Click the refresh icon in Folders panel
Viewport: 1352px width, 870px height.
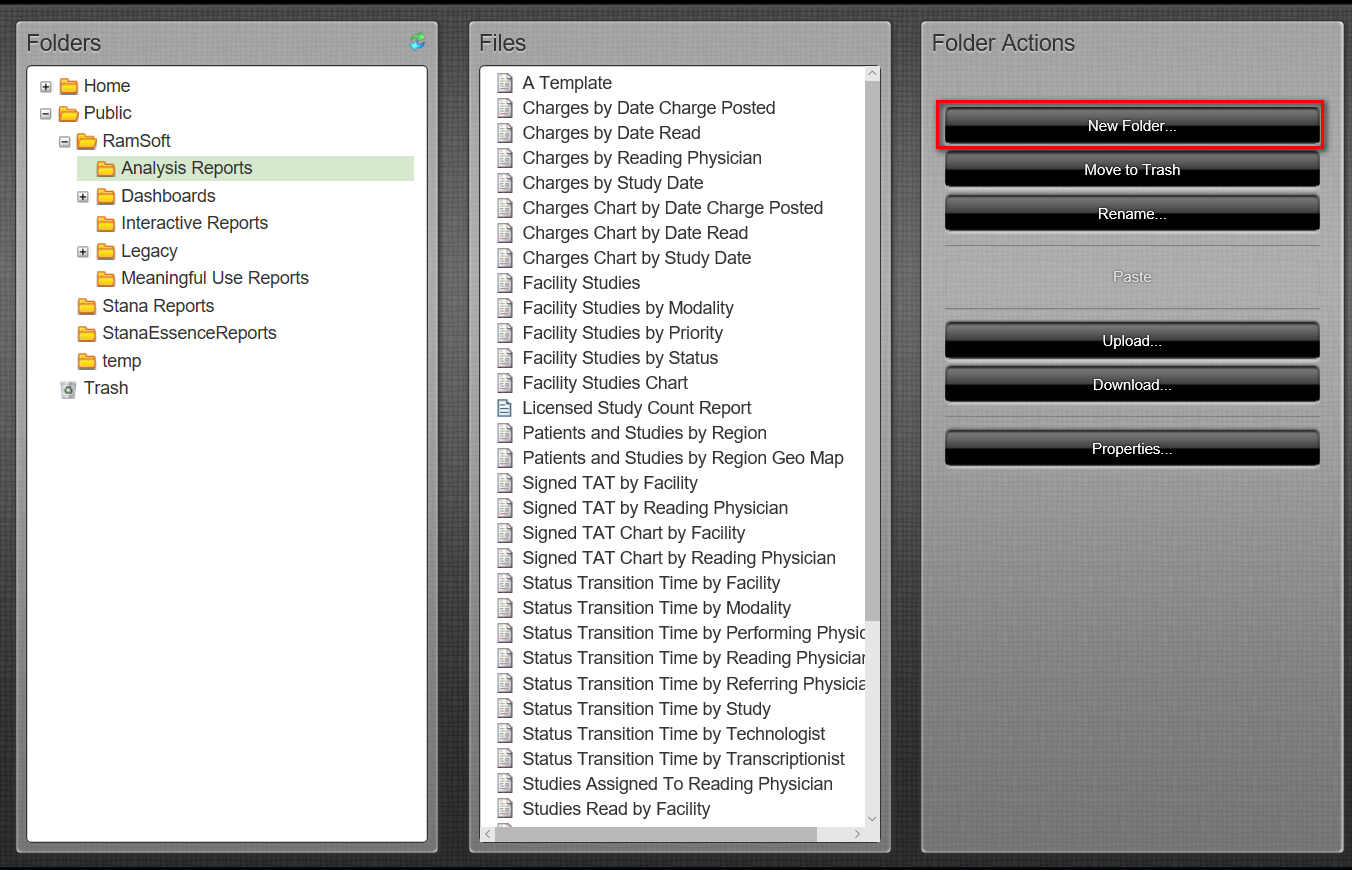click(417, 42)
